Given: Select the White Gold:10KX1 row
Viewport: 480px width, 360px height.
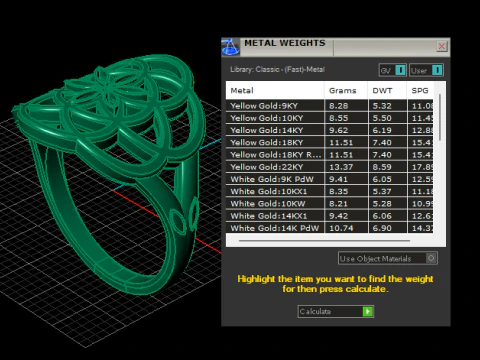Looking at the screenshot, I should pyautogui.click(x=330, y=191).
